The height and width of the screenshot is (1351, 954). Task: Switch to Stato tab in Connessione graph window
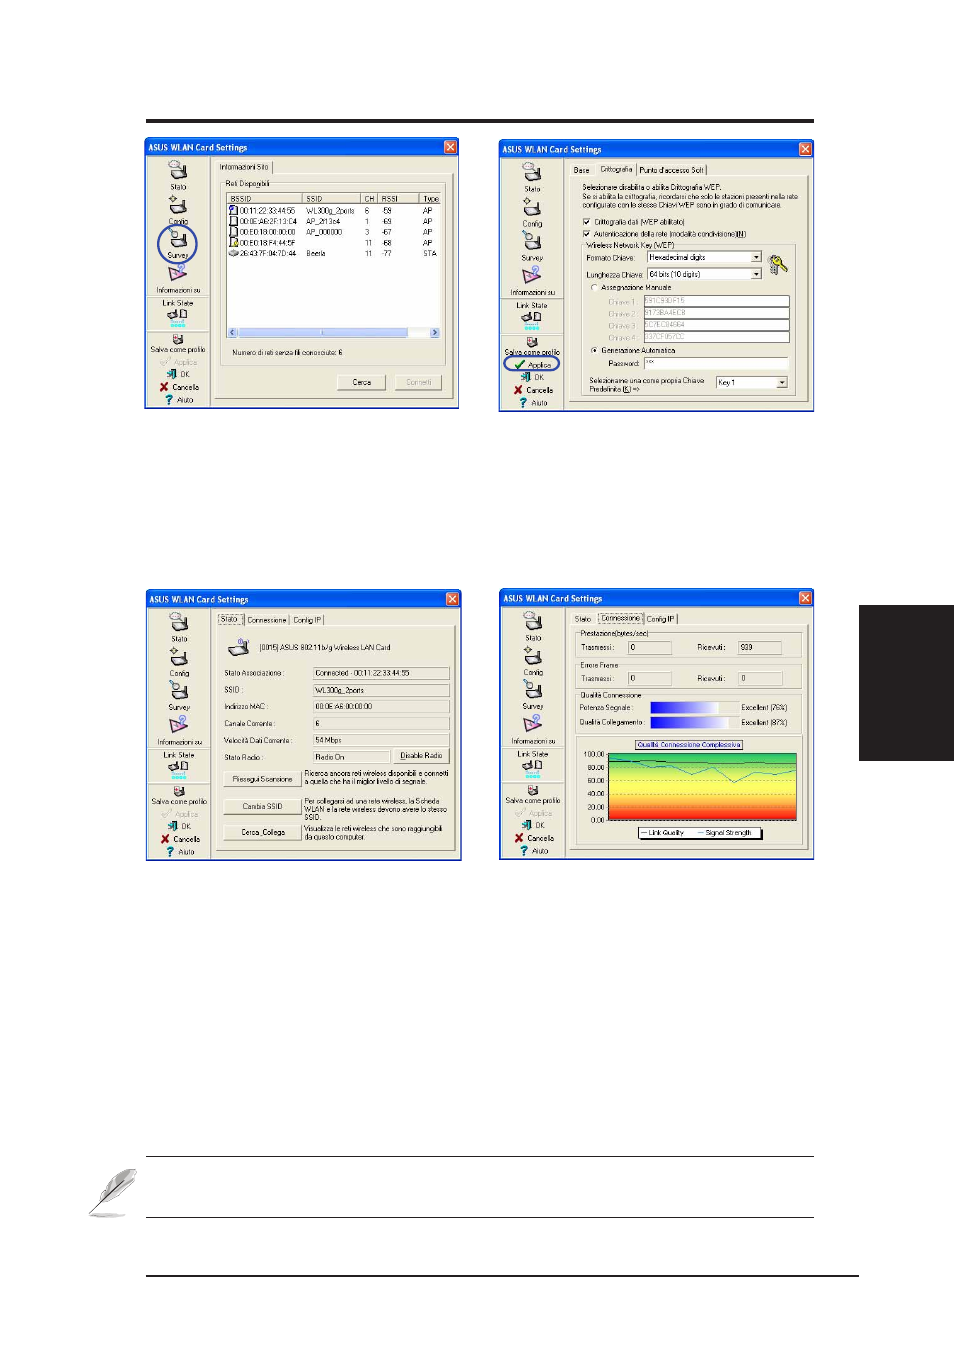coord(583,619)
